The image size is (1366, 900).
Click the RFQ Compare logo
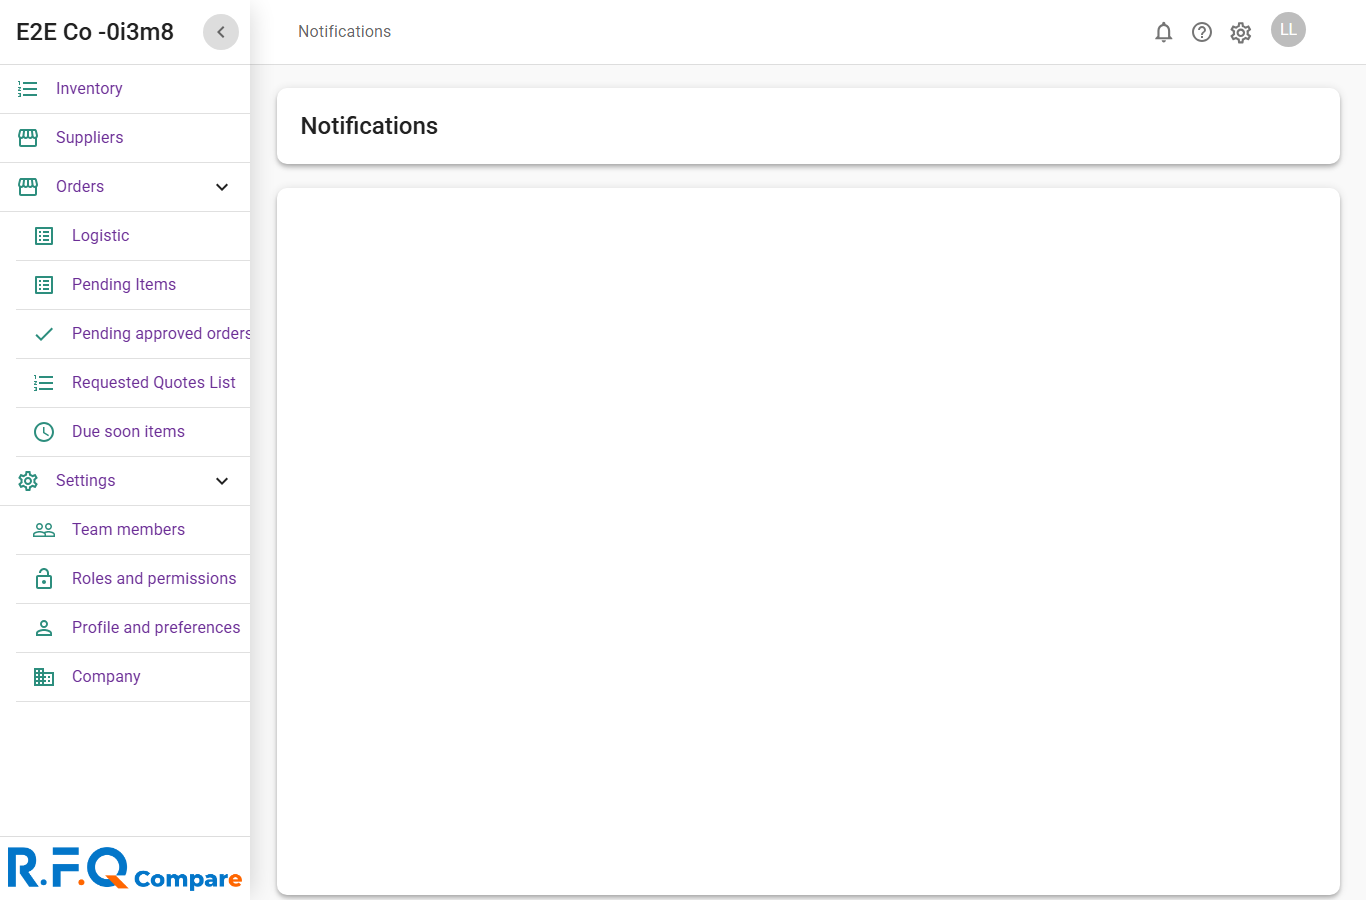[125, 868]
